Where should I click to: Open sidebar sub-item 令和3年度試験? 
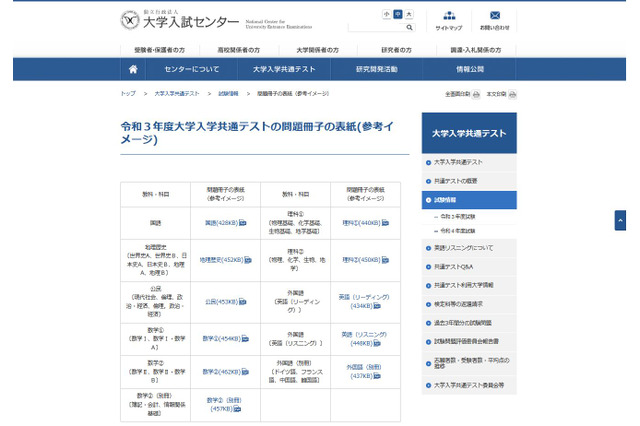pos(458,217)
